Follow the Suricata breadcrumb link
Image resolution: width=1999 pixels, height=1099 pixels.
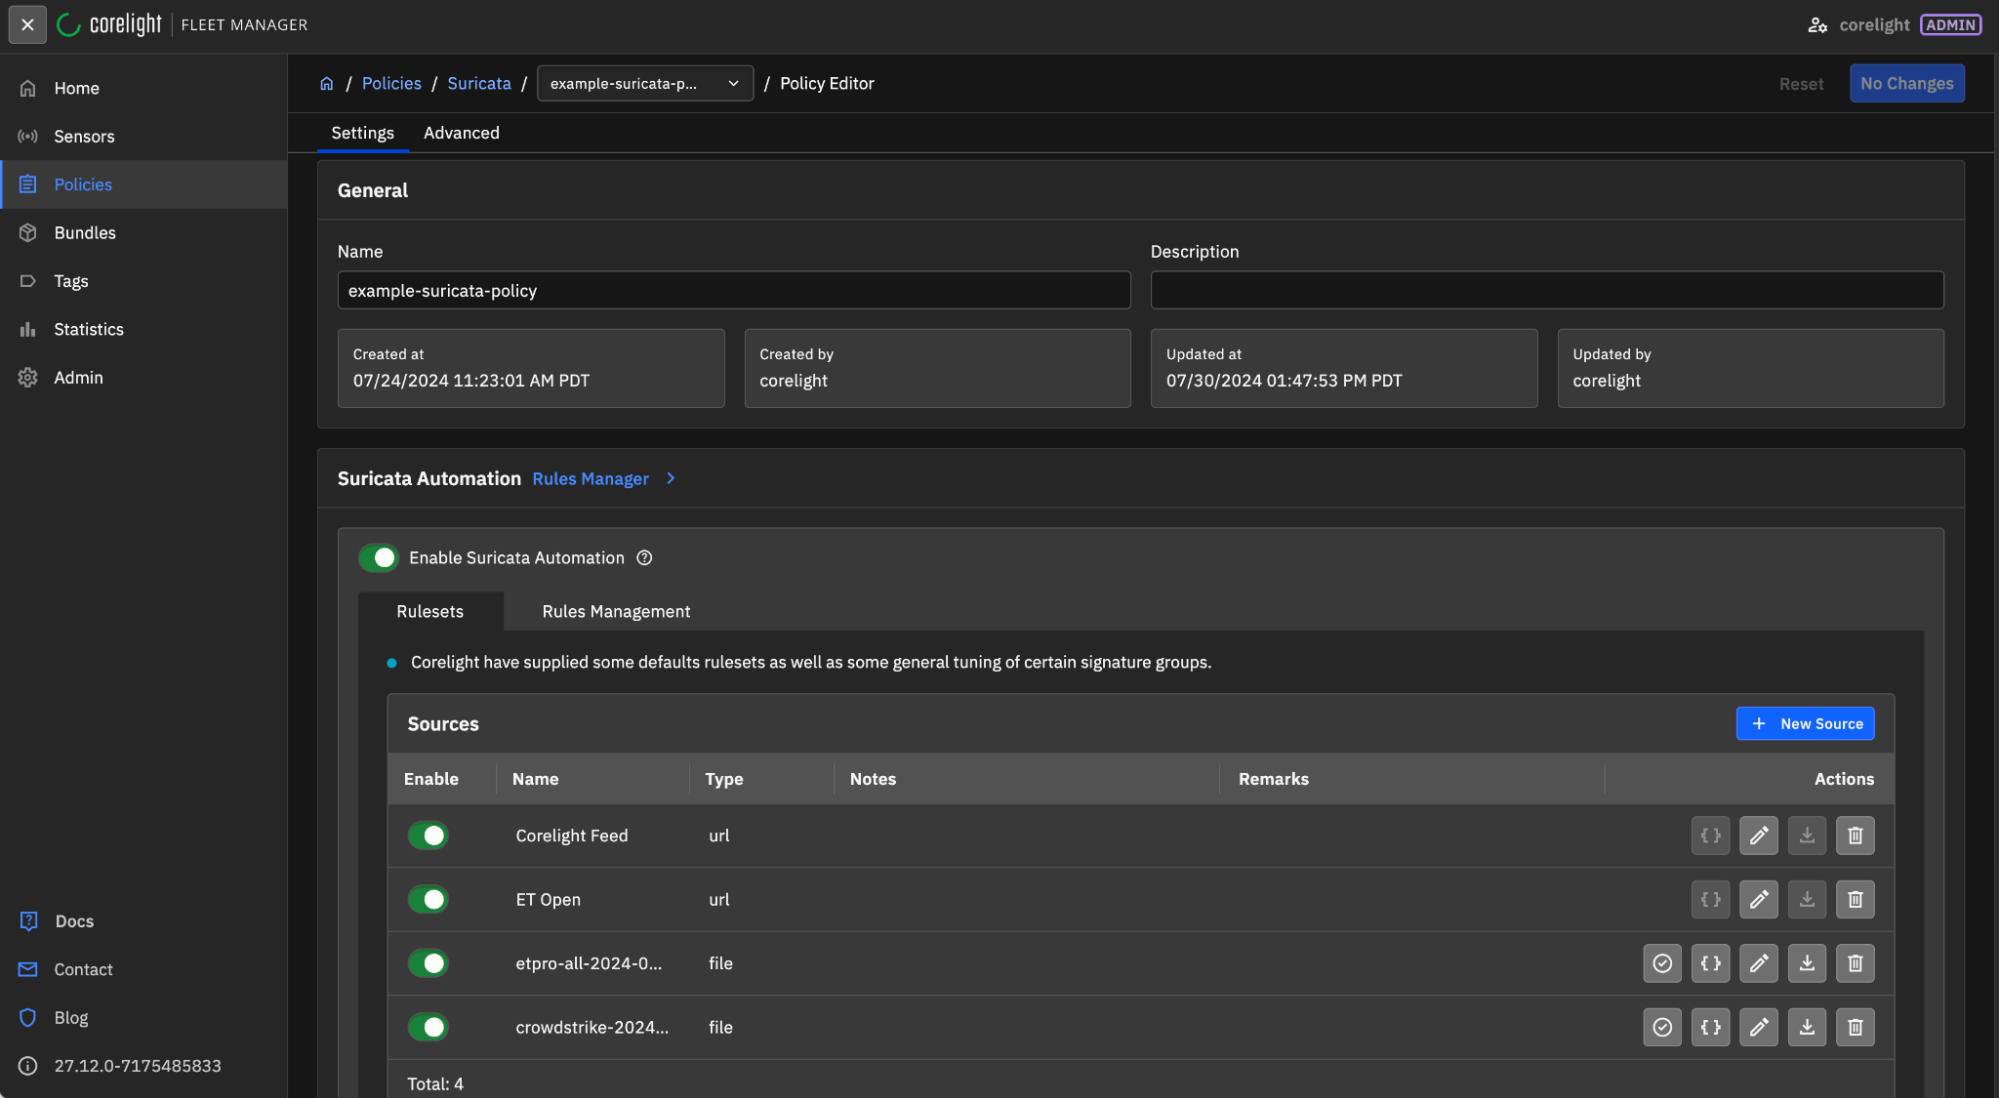[478, 84]
